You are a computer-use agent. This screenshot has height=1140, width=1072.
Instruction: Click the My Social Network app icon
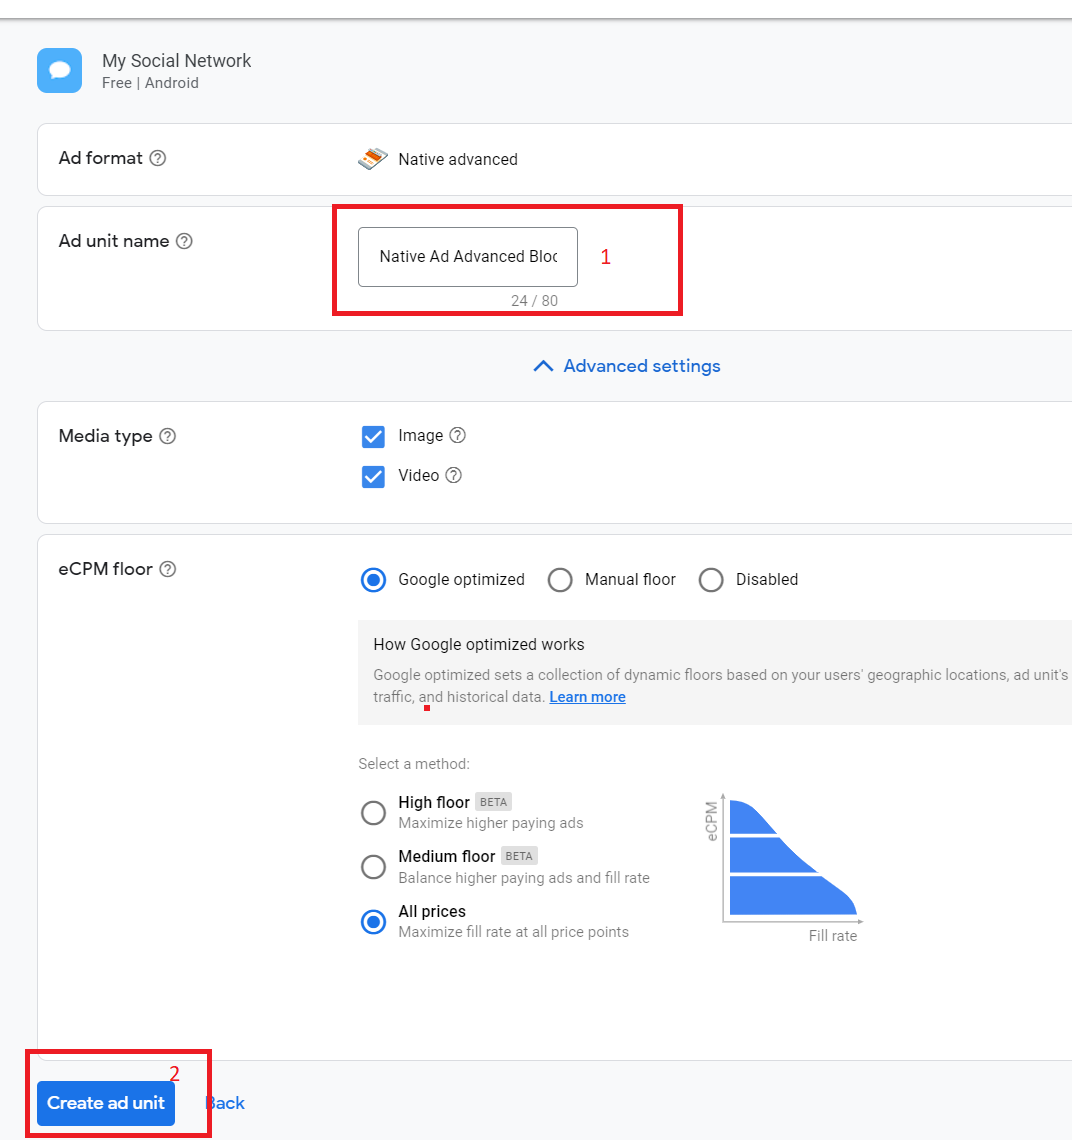(59, 70)
